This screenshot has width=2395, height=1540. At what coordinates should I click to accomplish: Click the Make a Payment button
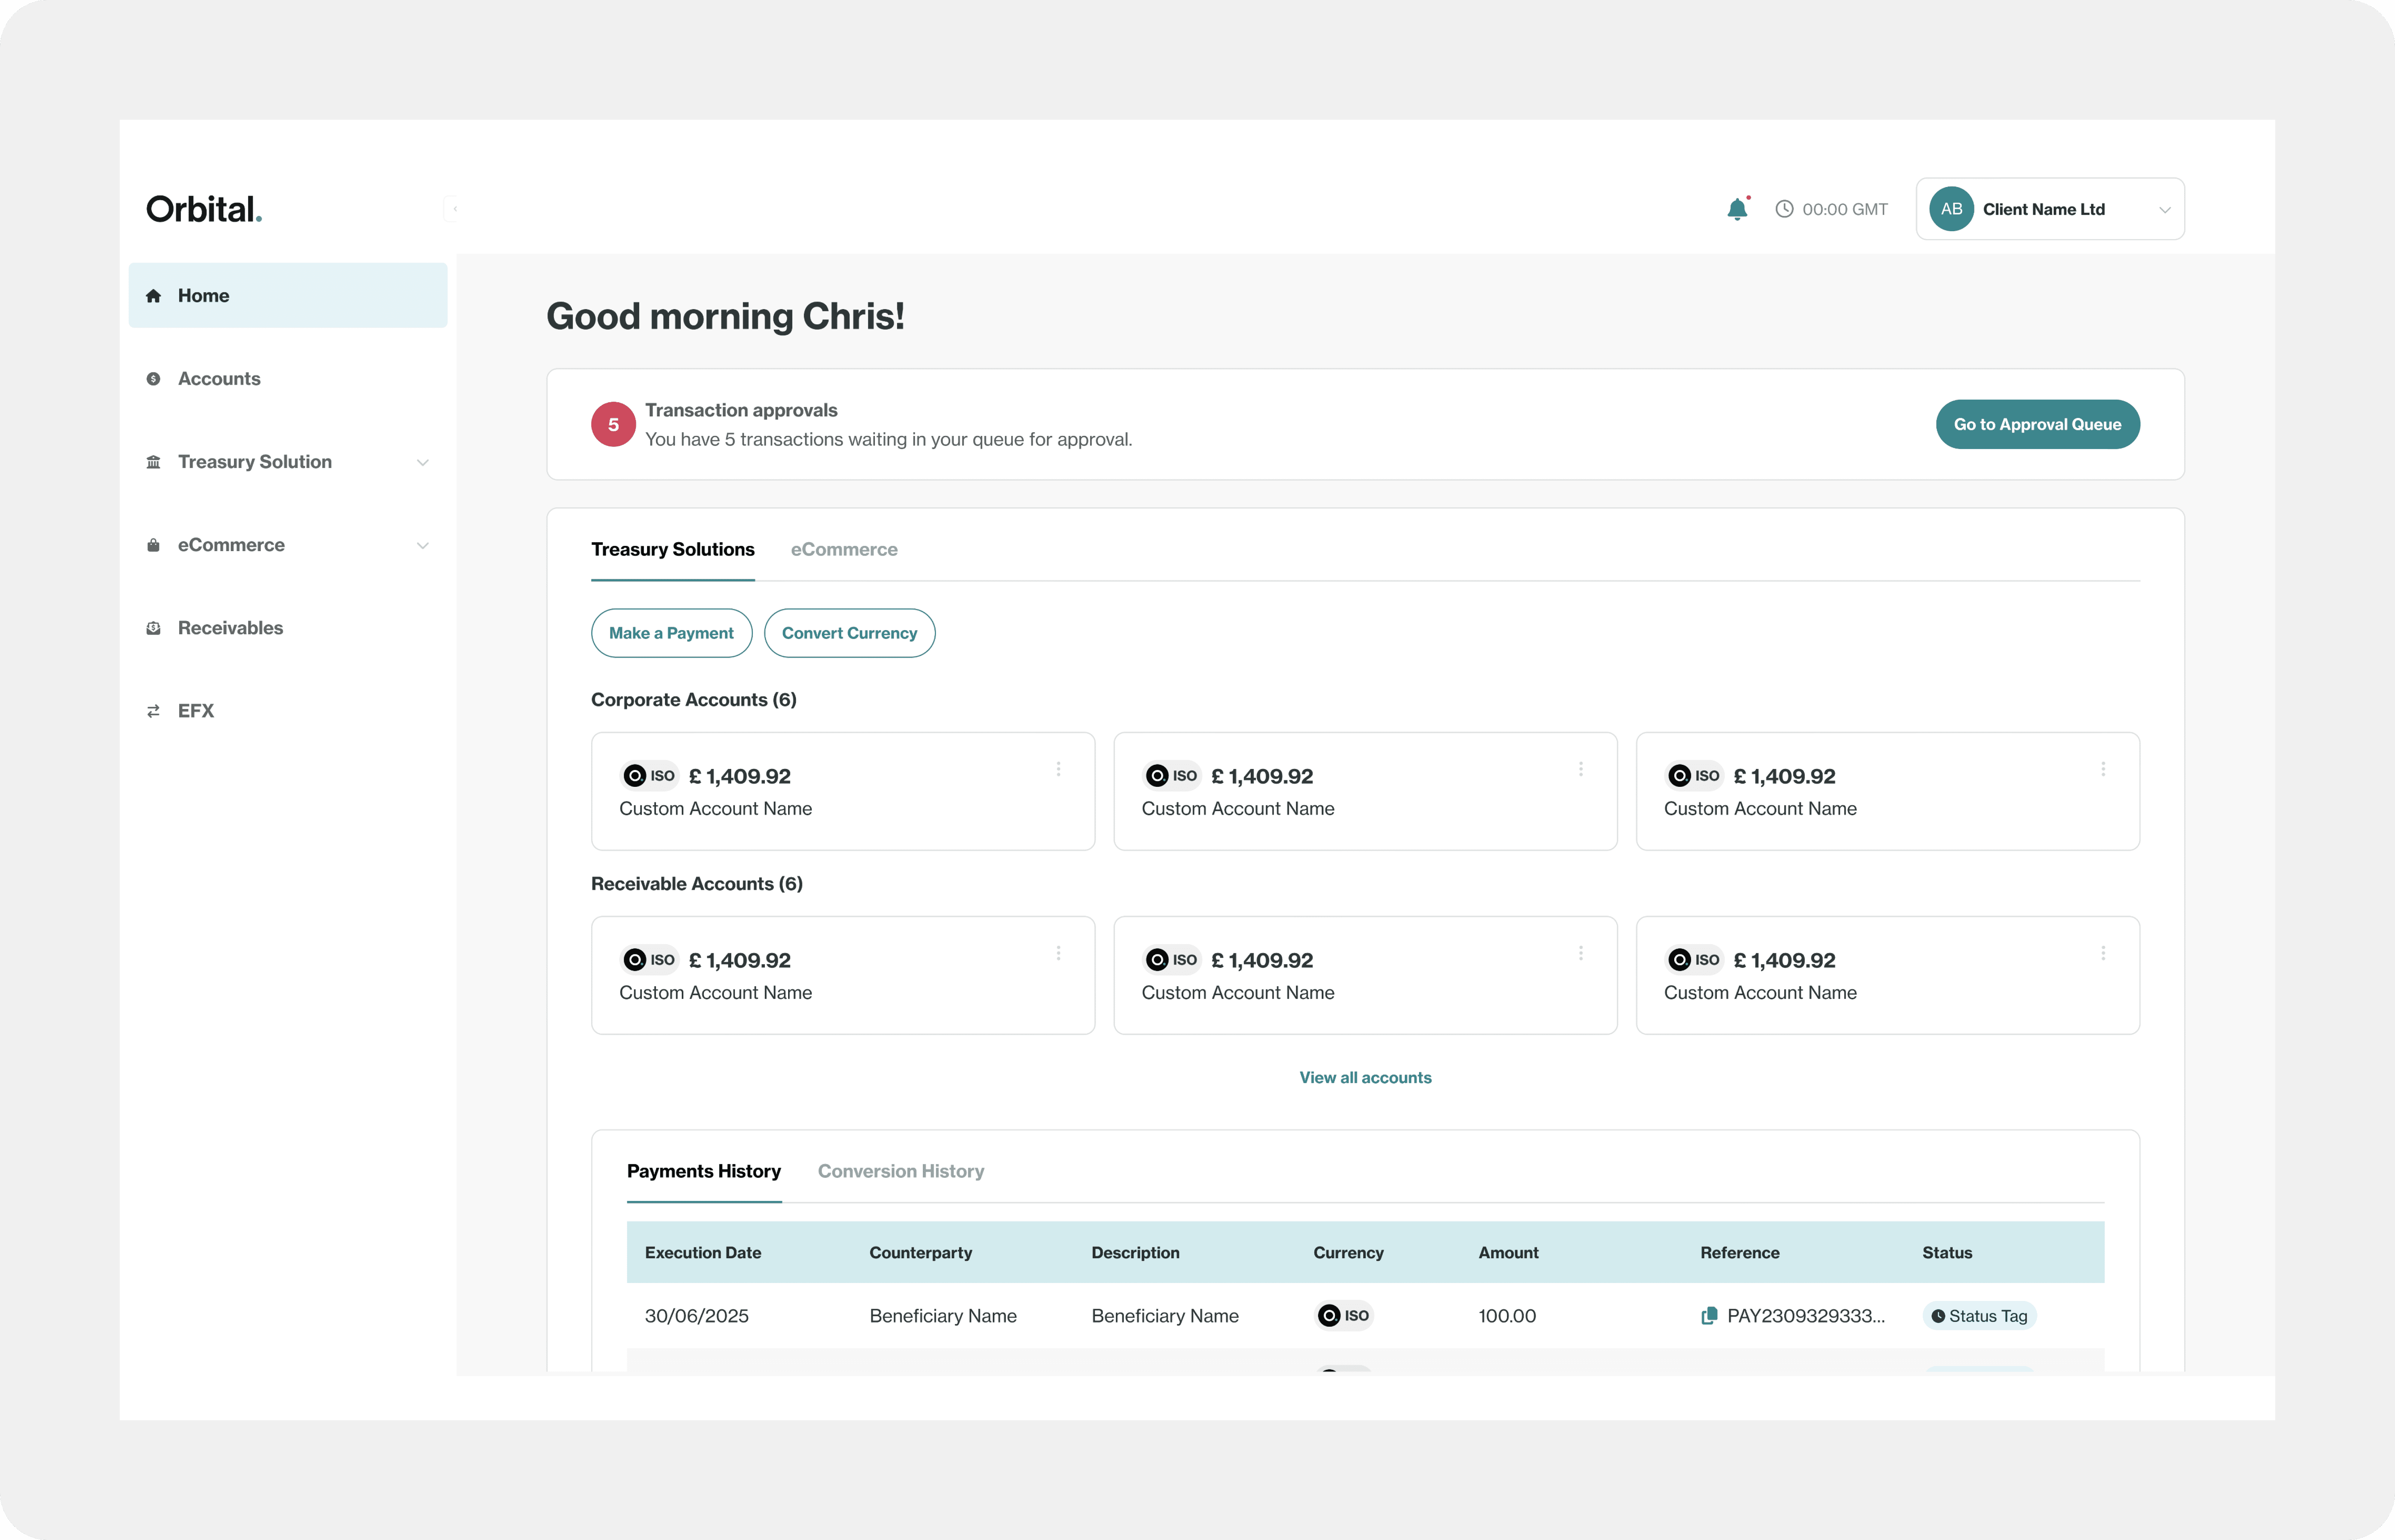tap(671, 633)
